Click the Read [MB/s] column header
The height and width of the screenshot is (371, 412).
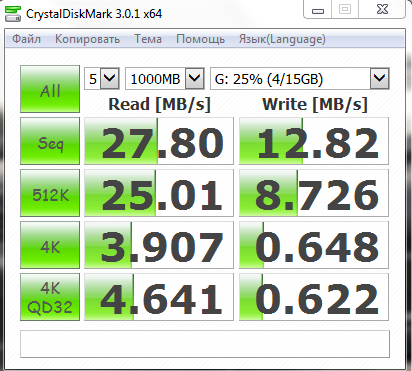159,104
